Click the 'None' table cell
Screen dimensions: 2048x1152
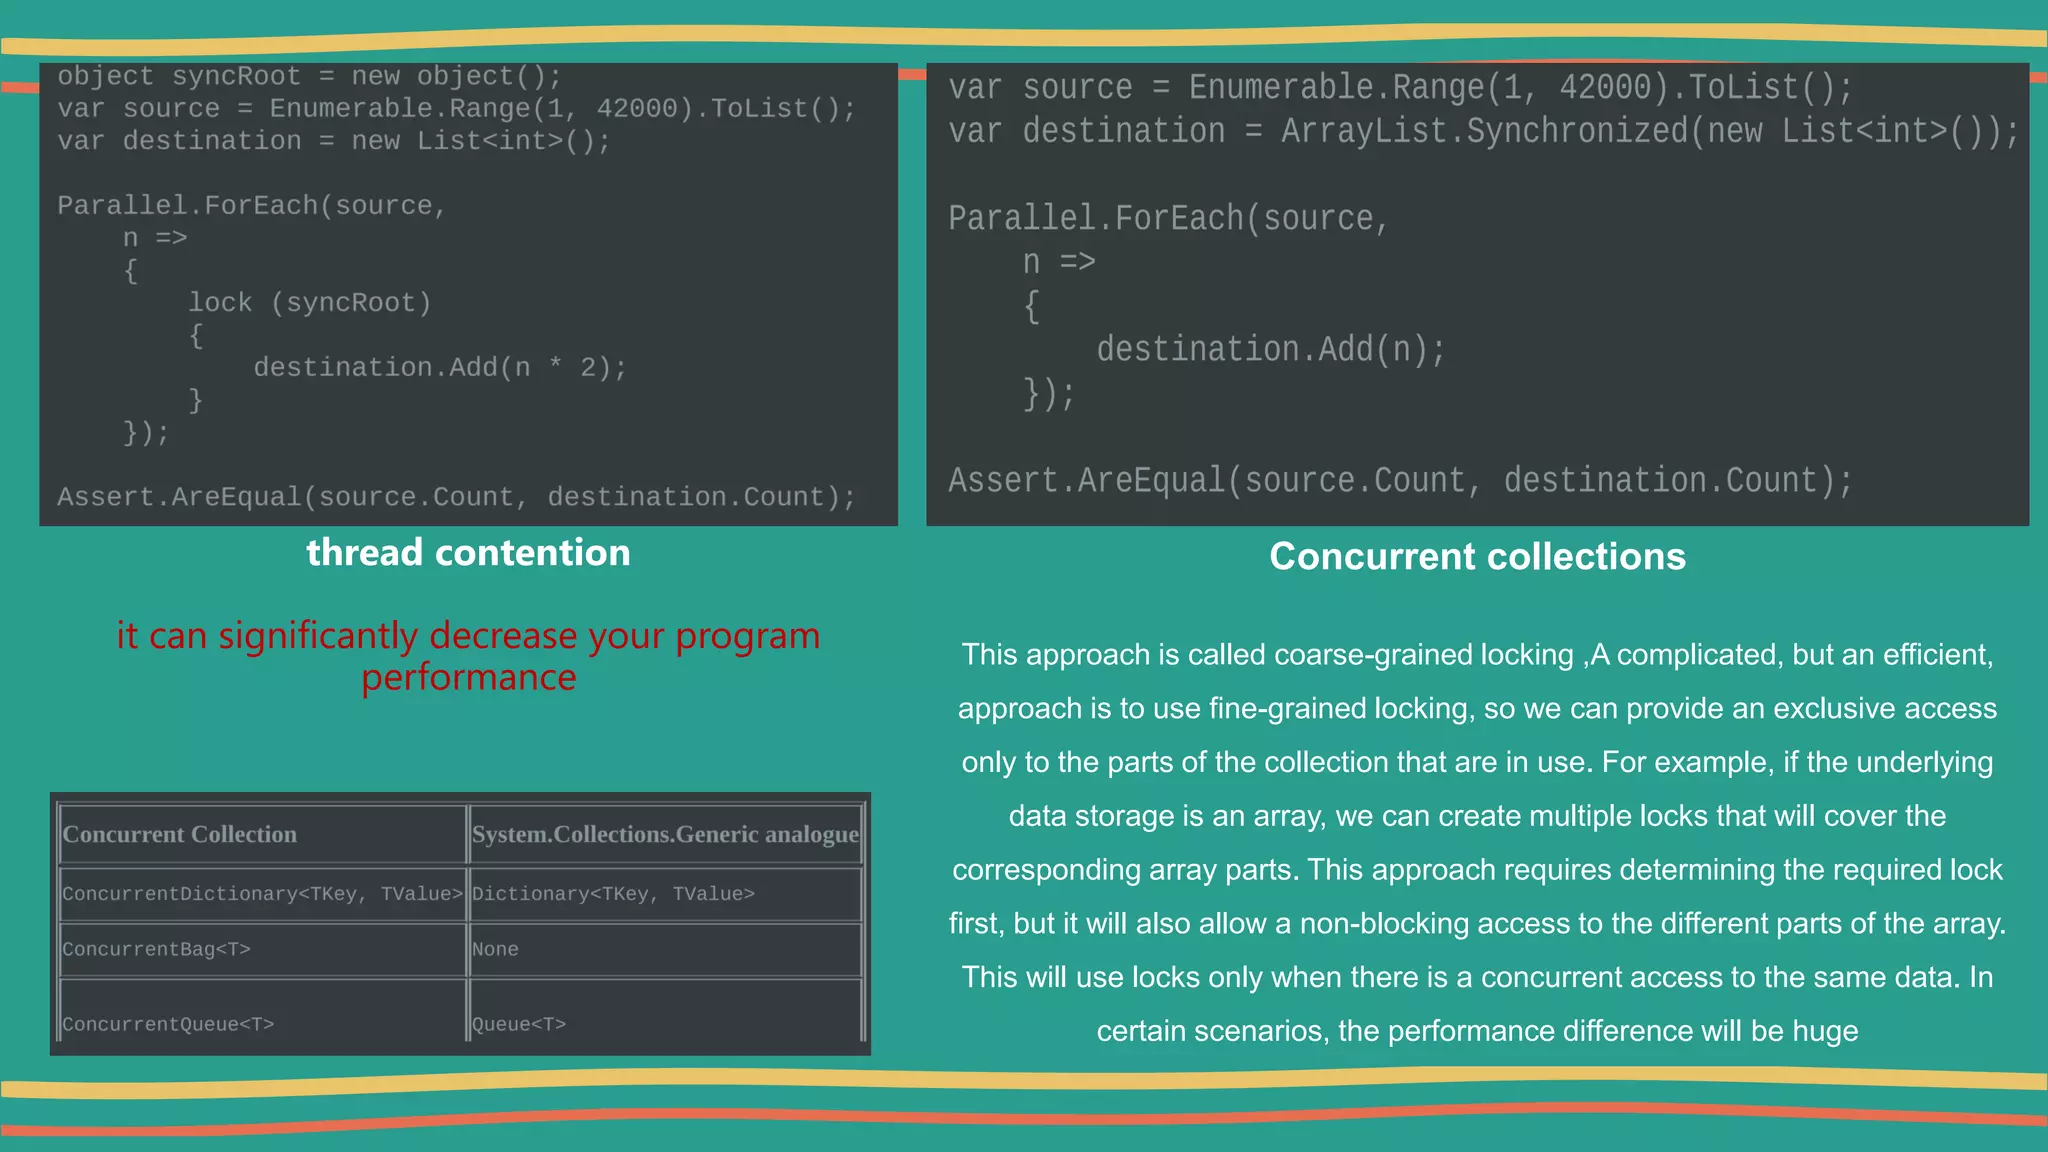pyautogui.click(x=495, y=949)
